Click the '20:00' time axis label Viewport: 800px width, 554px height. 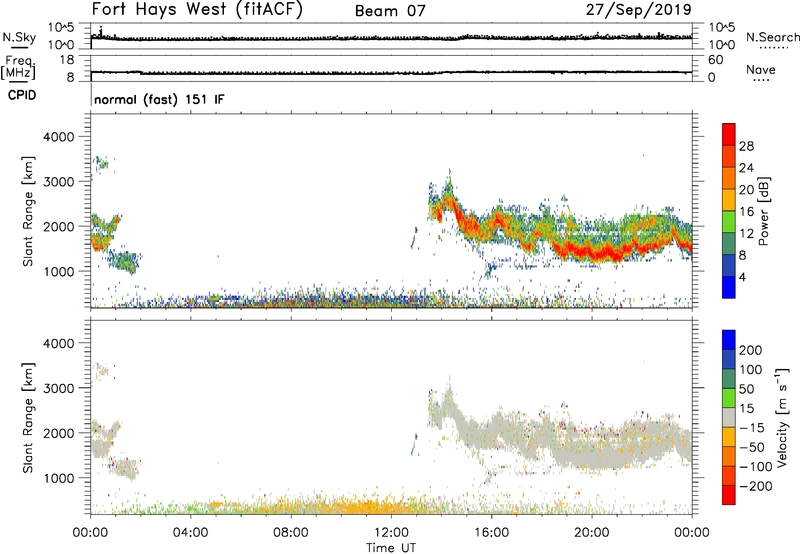[591, 533]
